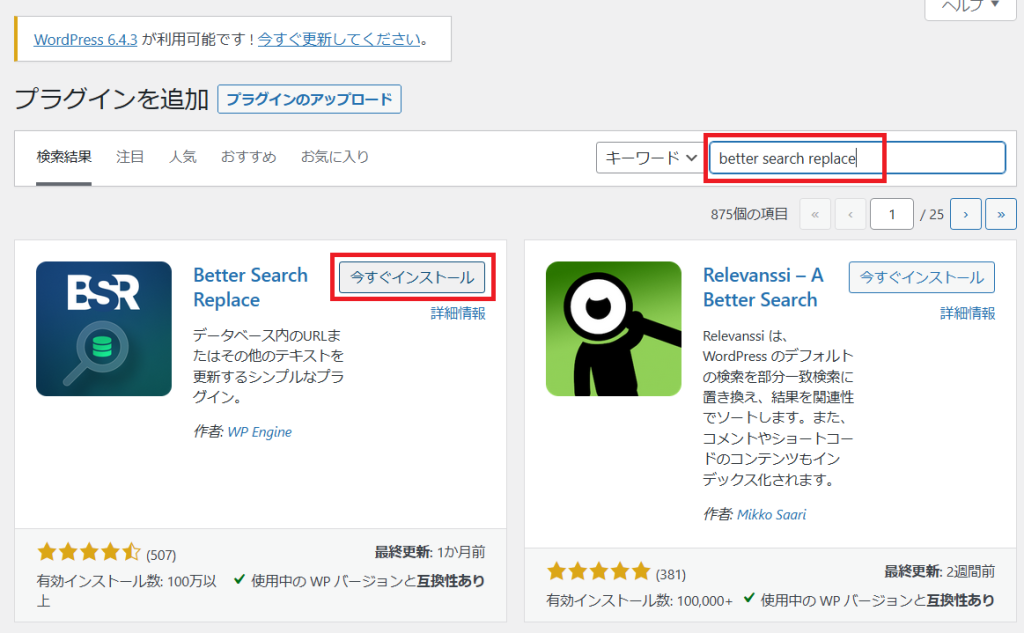Visit author Mikko Saari link
Viewport: 1024px width, 633px height.
pyautogui.click(x=771, y=515)
